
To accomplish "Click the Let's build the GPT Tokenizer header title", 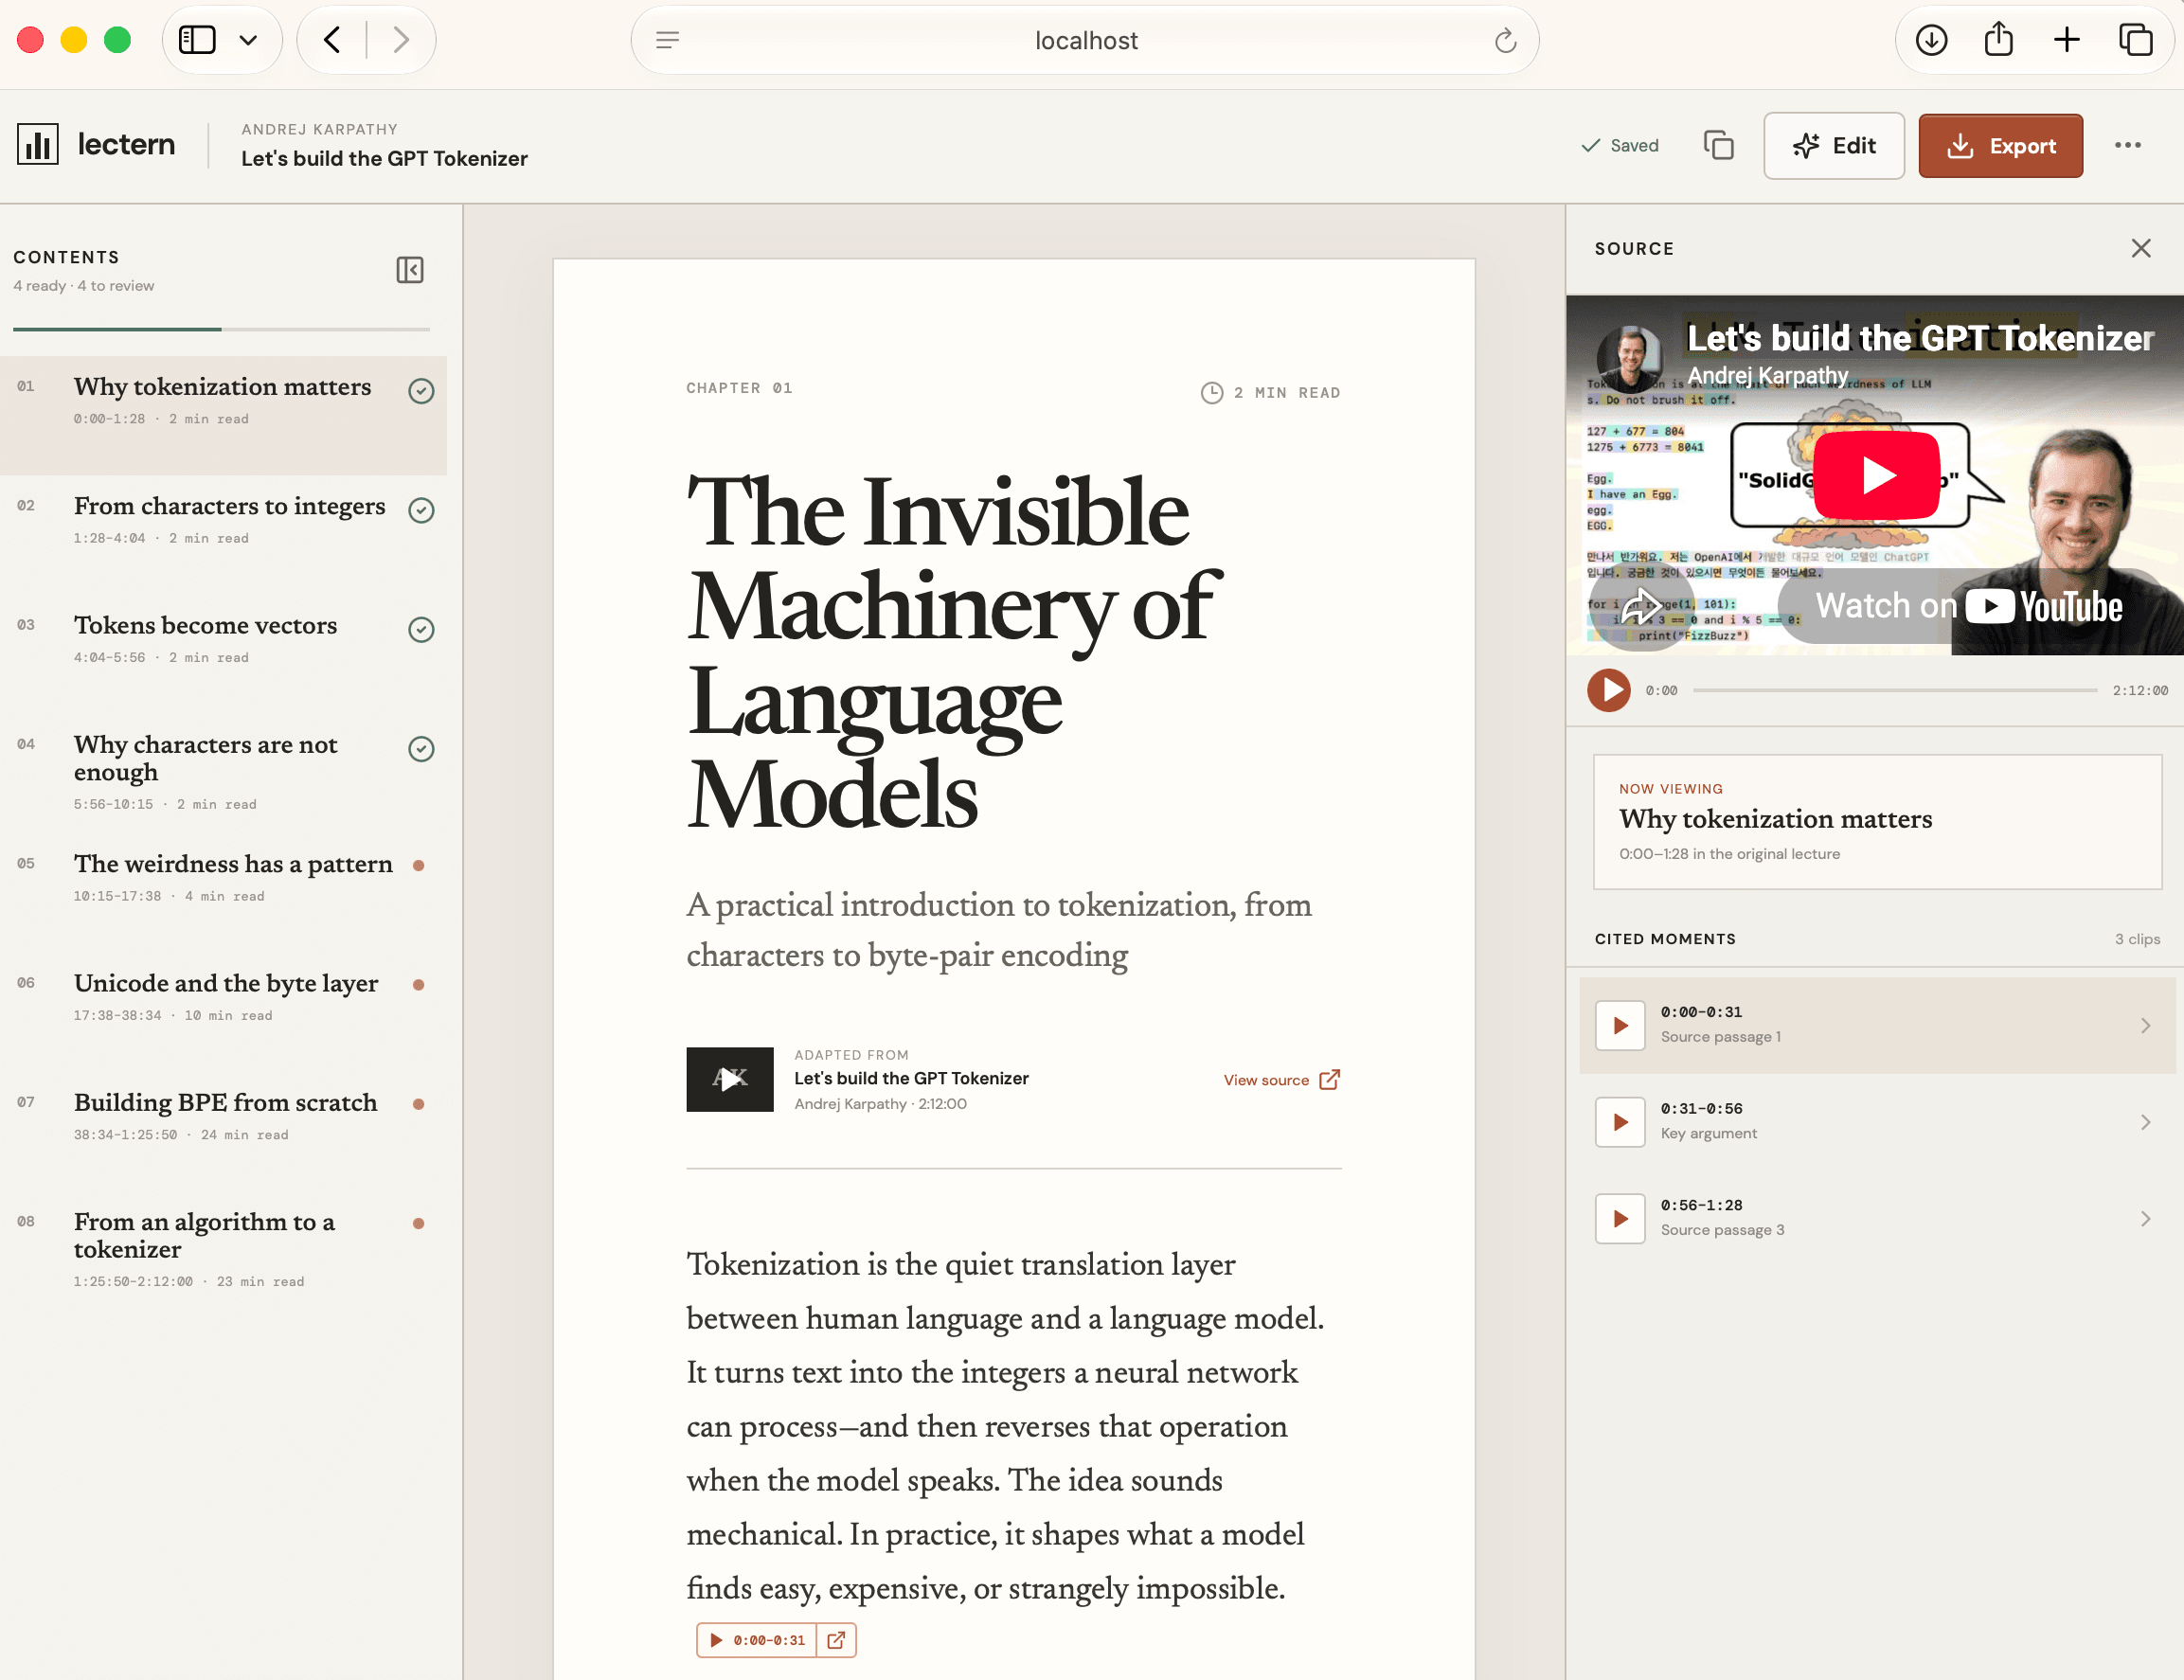I will (384, 159).
